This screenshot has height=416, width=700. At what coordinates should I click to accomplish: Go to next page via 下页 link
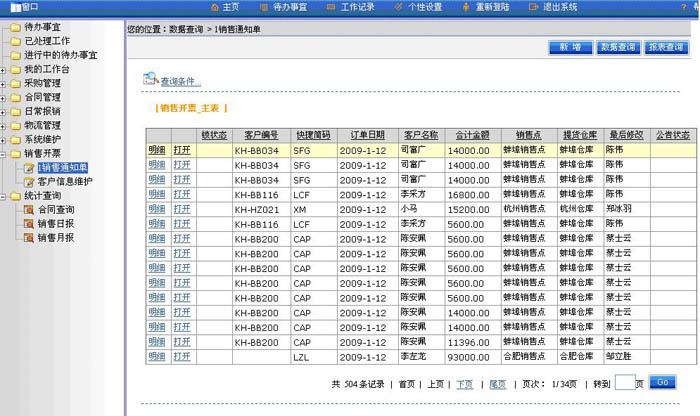click(465, 383)
